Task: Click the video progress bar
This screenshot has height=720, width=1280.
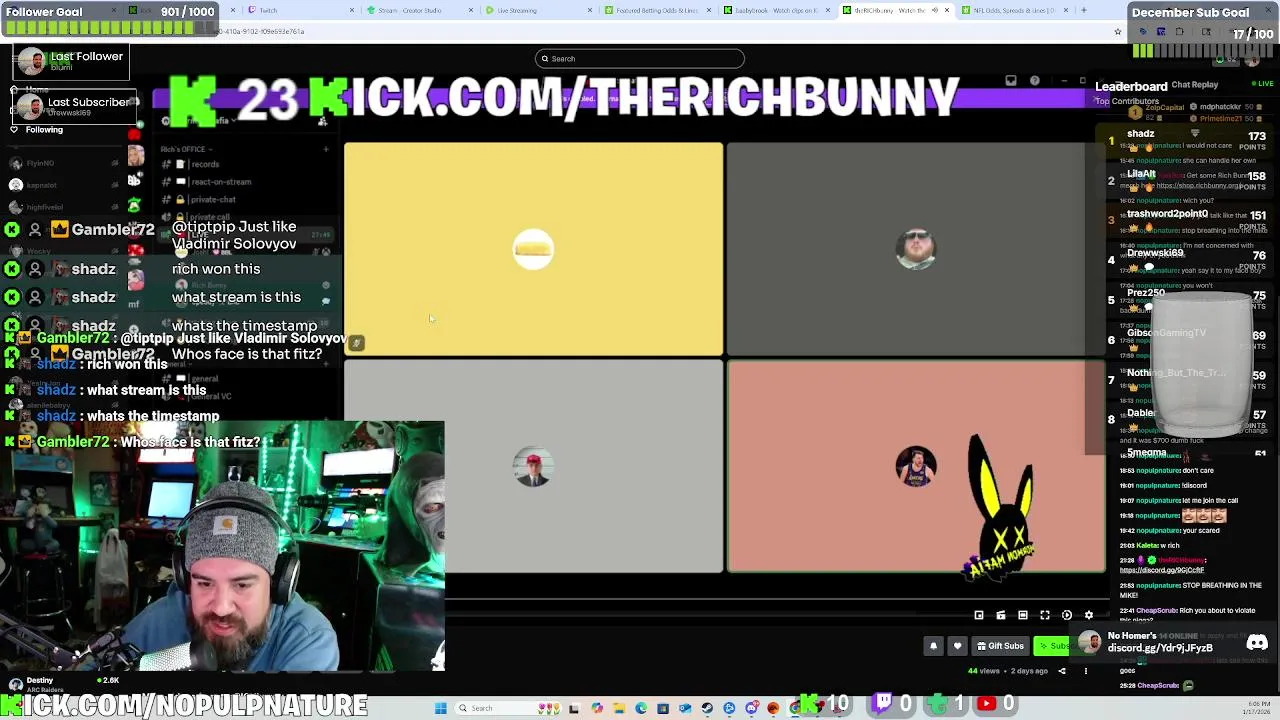Action: pyautogui.click(x=775, y=601)
